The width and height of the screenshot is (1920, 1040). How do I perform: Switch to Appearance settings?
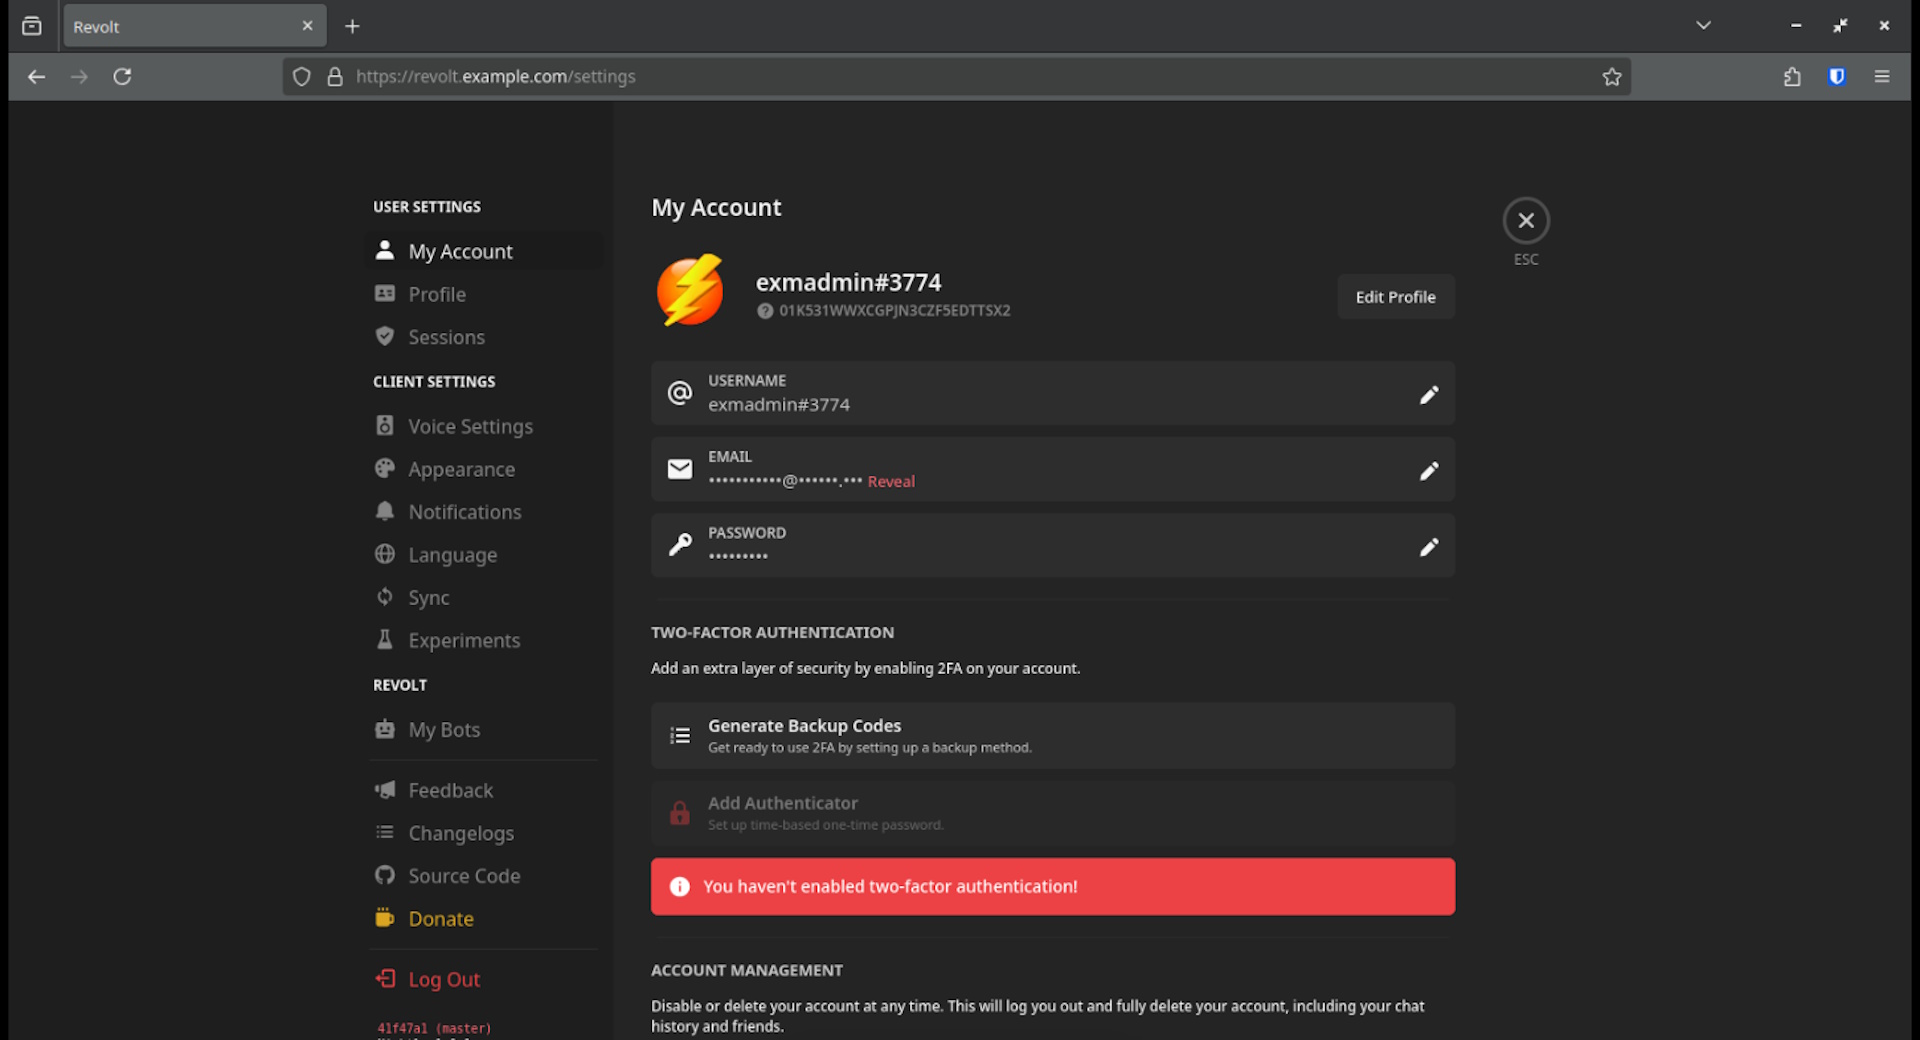[x=461, y=470]
